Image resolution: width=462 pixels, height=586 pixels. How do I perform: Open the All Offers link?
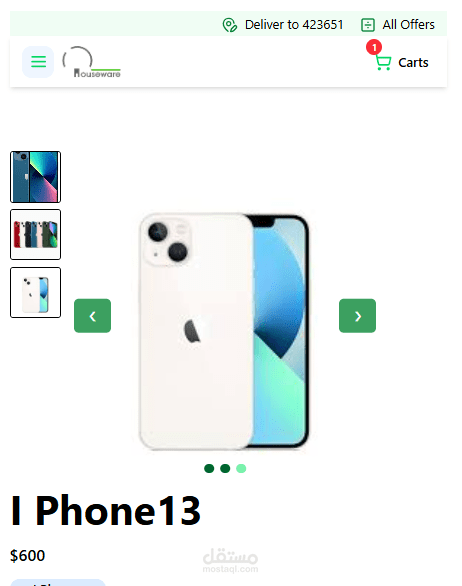(x=408, y=25)
